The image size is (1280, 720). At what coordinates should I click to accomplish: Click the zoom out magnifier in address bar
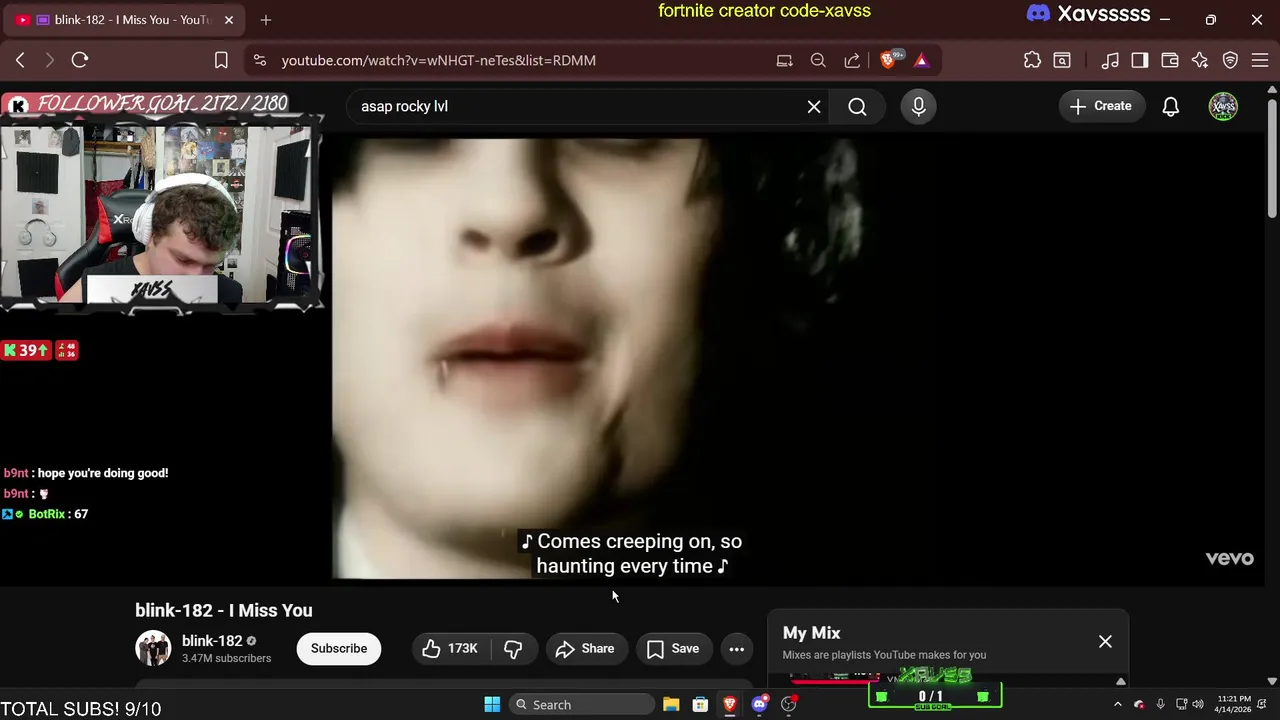(x=818, y=60)
